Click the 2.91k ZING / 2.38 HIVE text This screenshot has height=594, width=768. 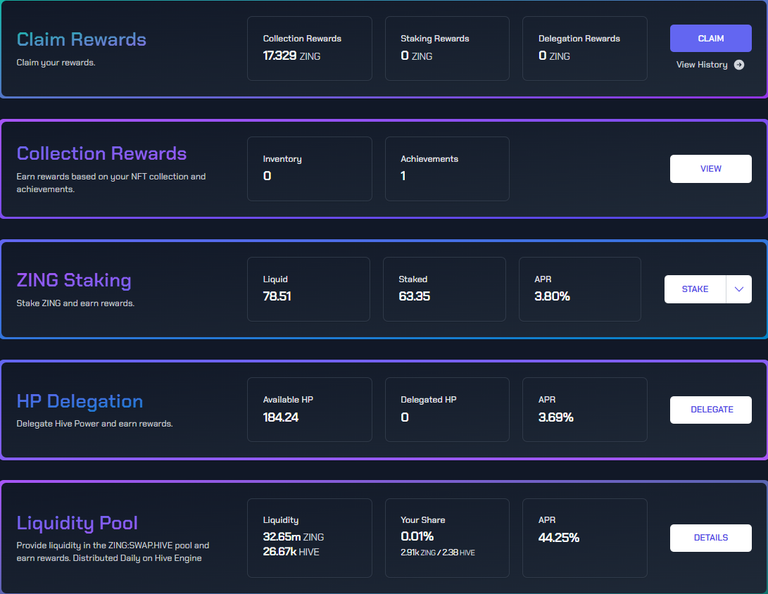pyautogui.click(x=437, y=552)
